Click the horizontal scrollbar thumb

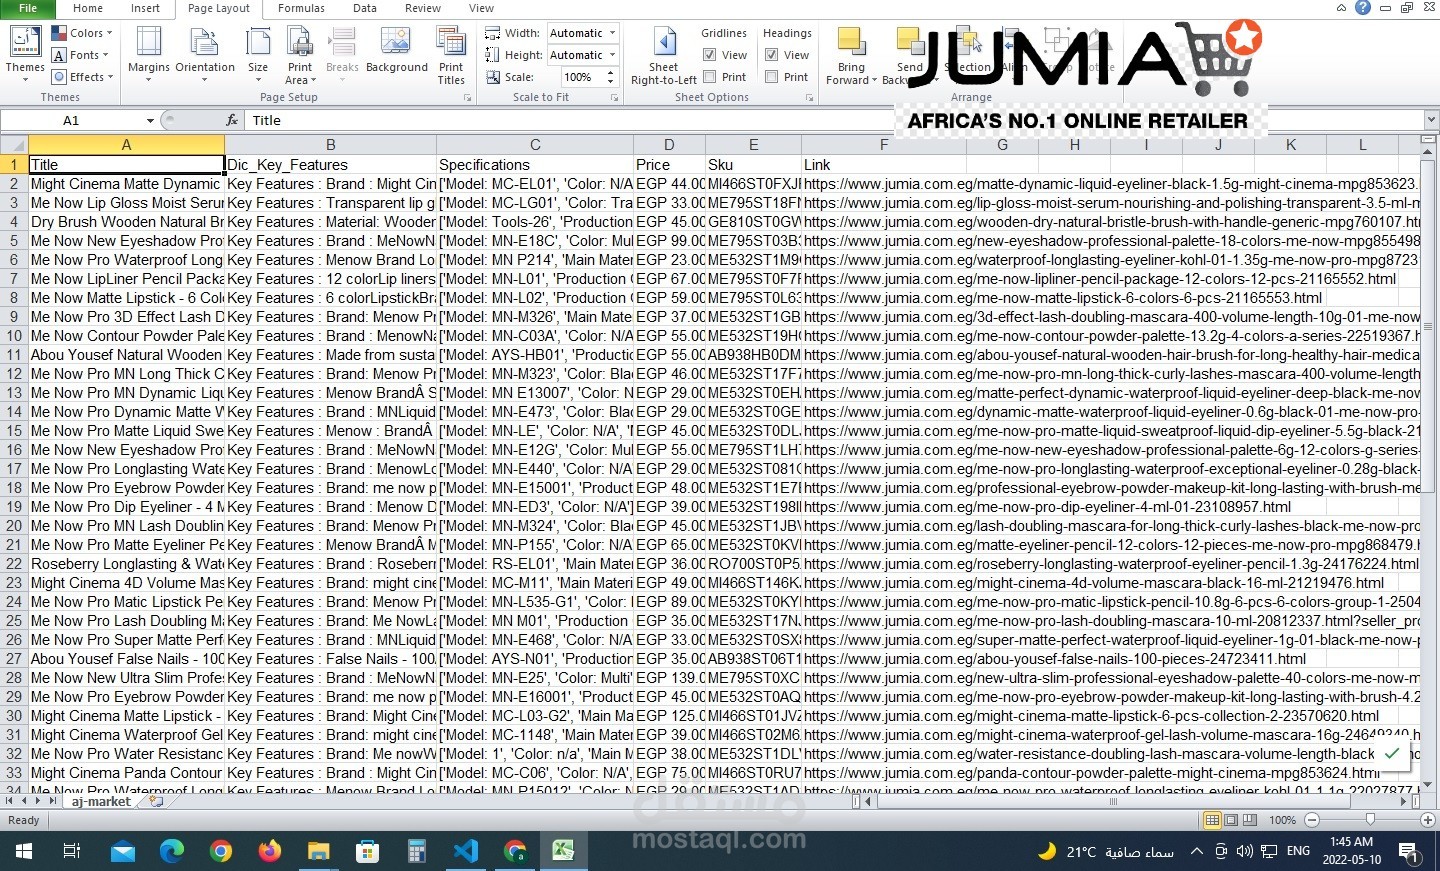[x=1112, y=802]
